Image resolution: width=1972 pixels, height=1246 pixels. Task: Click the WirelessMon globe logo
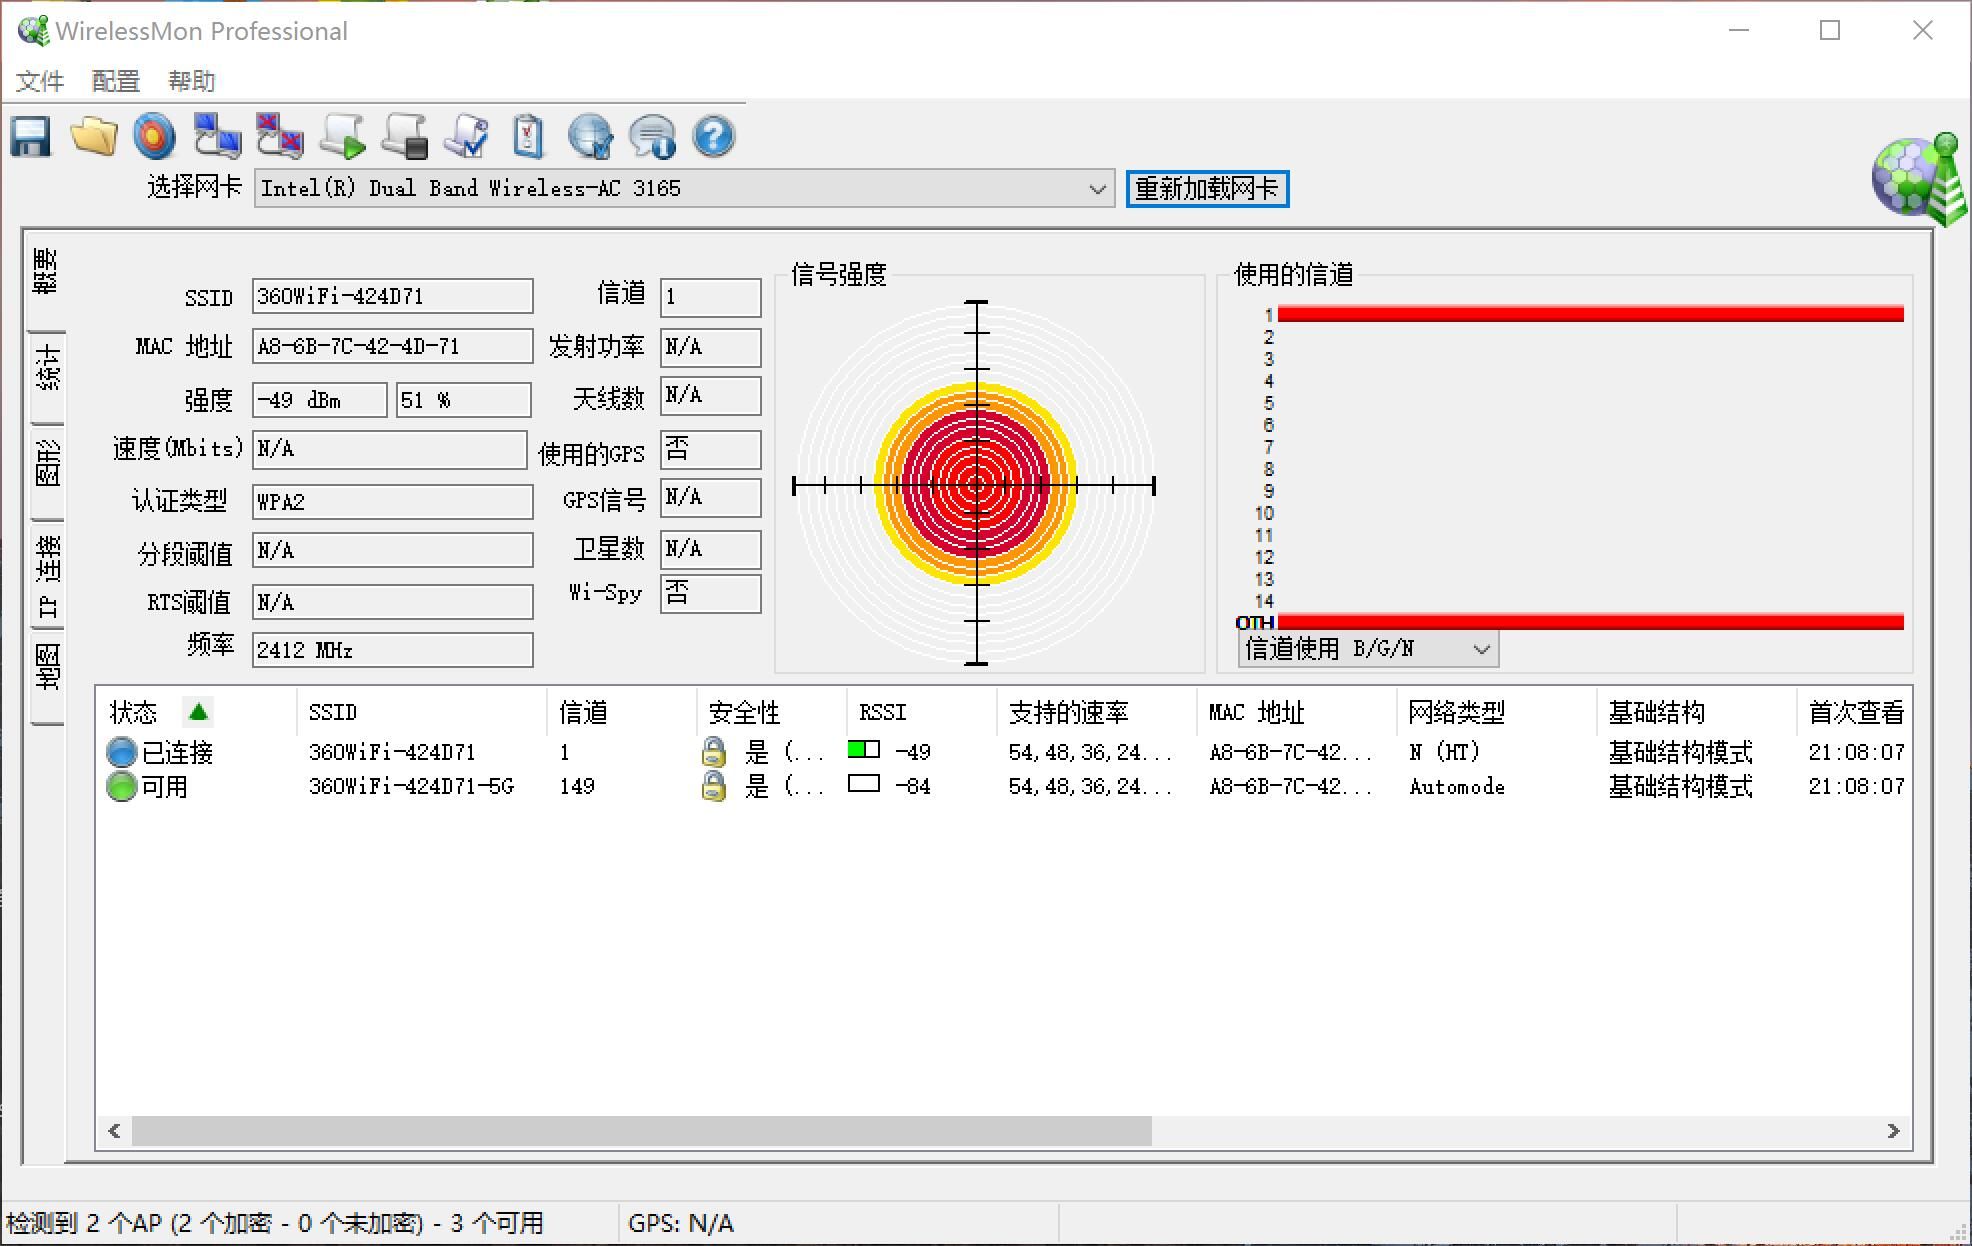(x=1919, y=179)
